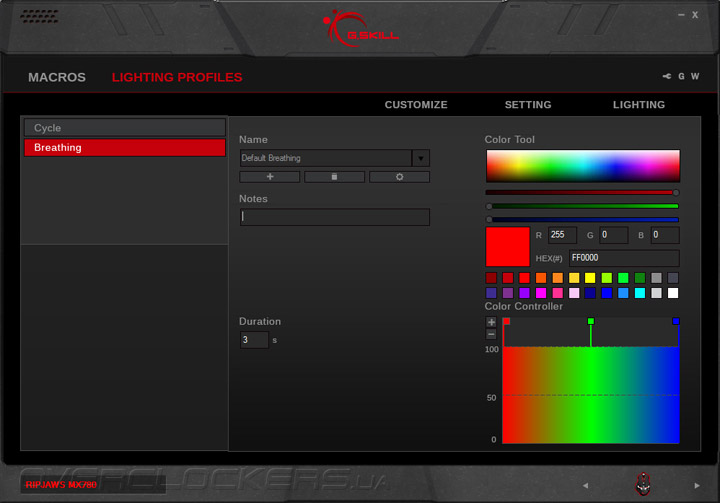Open profile options with gear icon under Name
The width and height of the screenshot is (720, 503).
[399, 177]
